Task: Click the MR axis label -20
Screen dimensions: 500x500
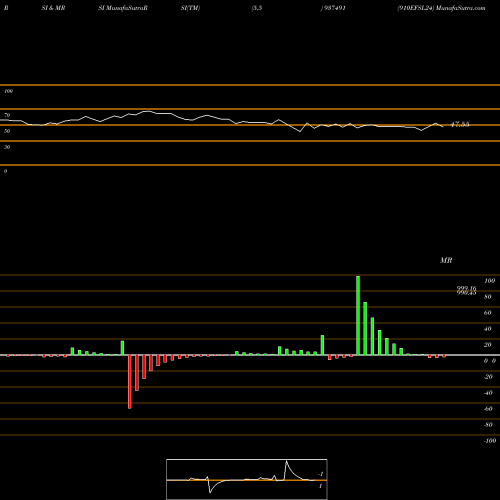Action: click(488, 377)
